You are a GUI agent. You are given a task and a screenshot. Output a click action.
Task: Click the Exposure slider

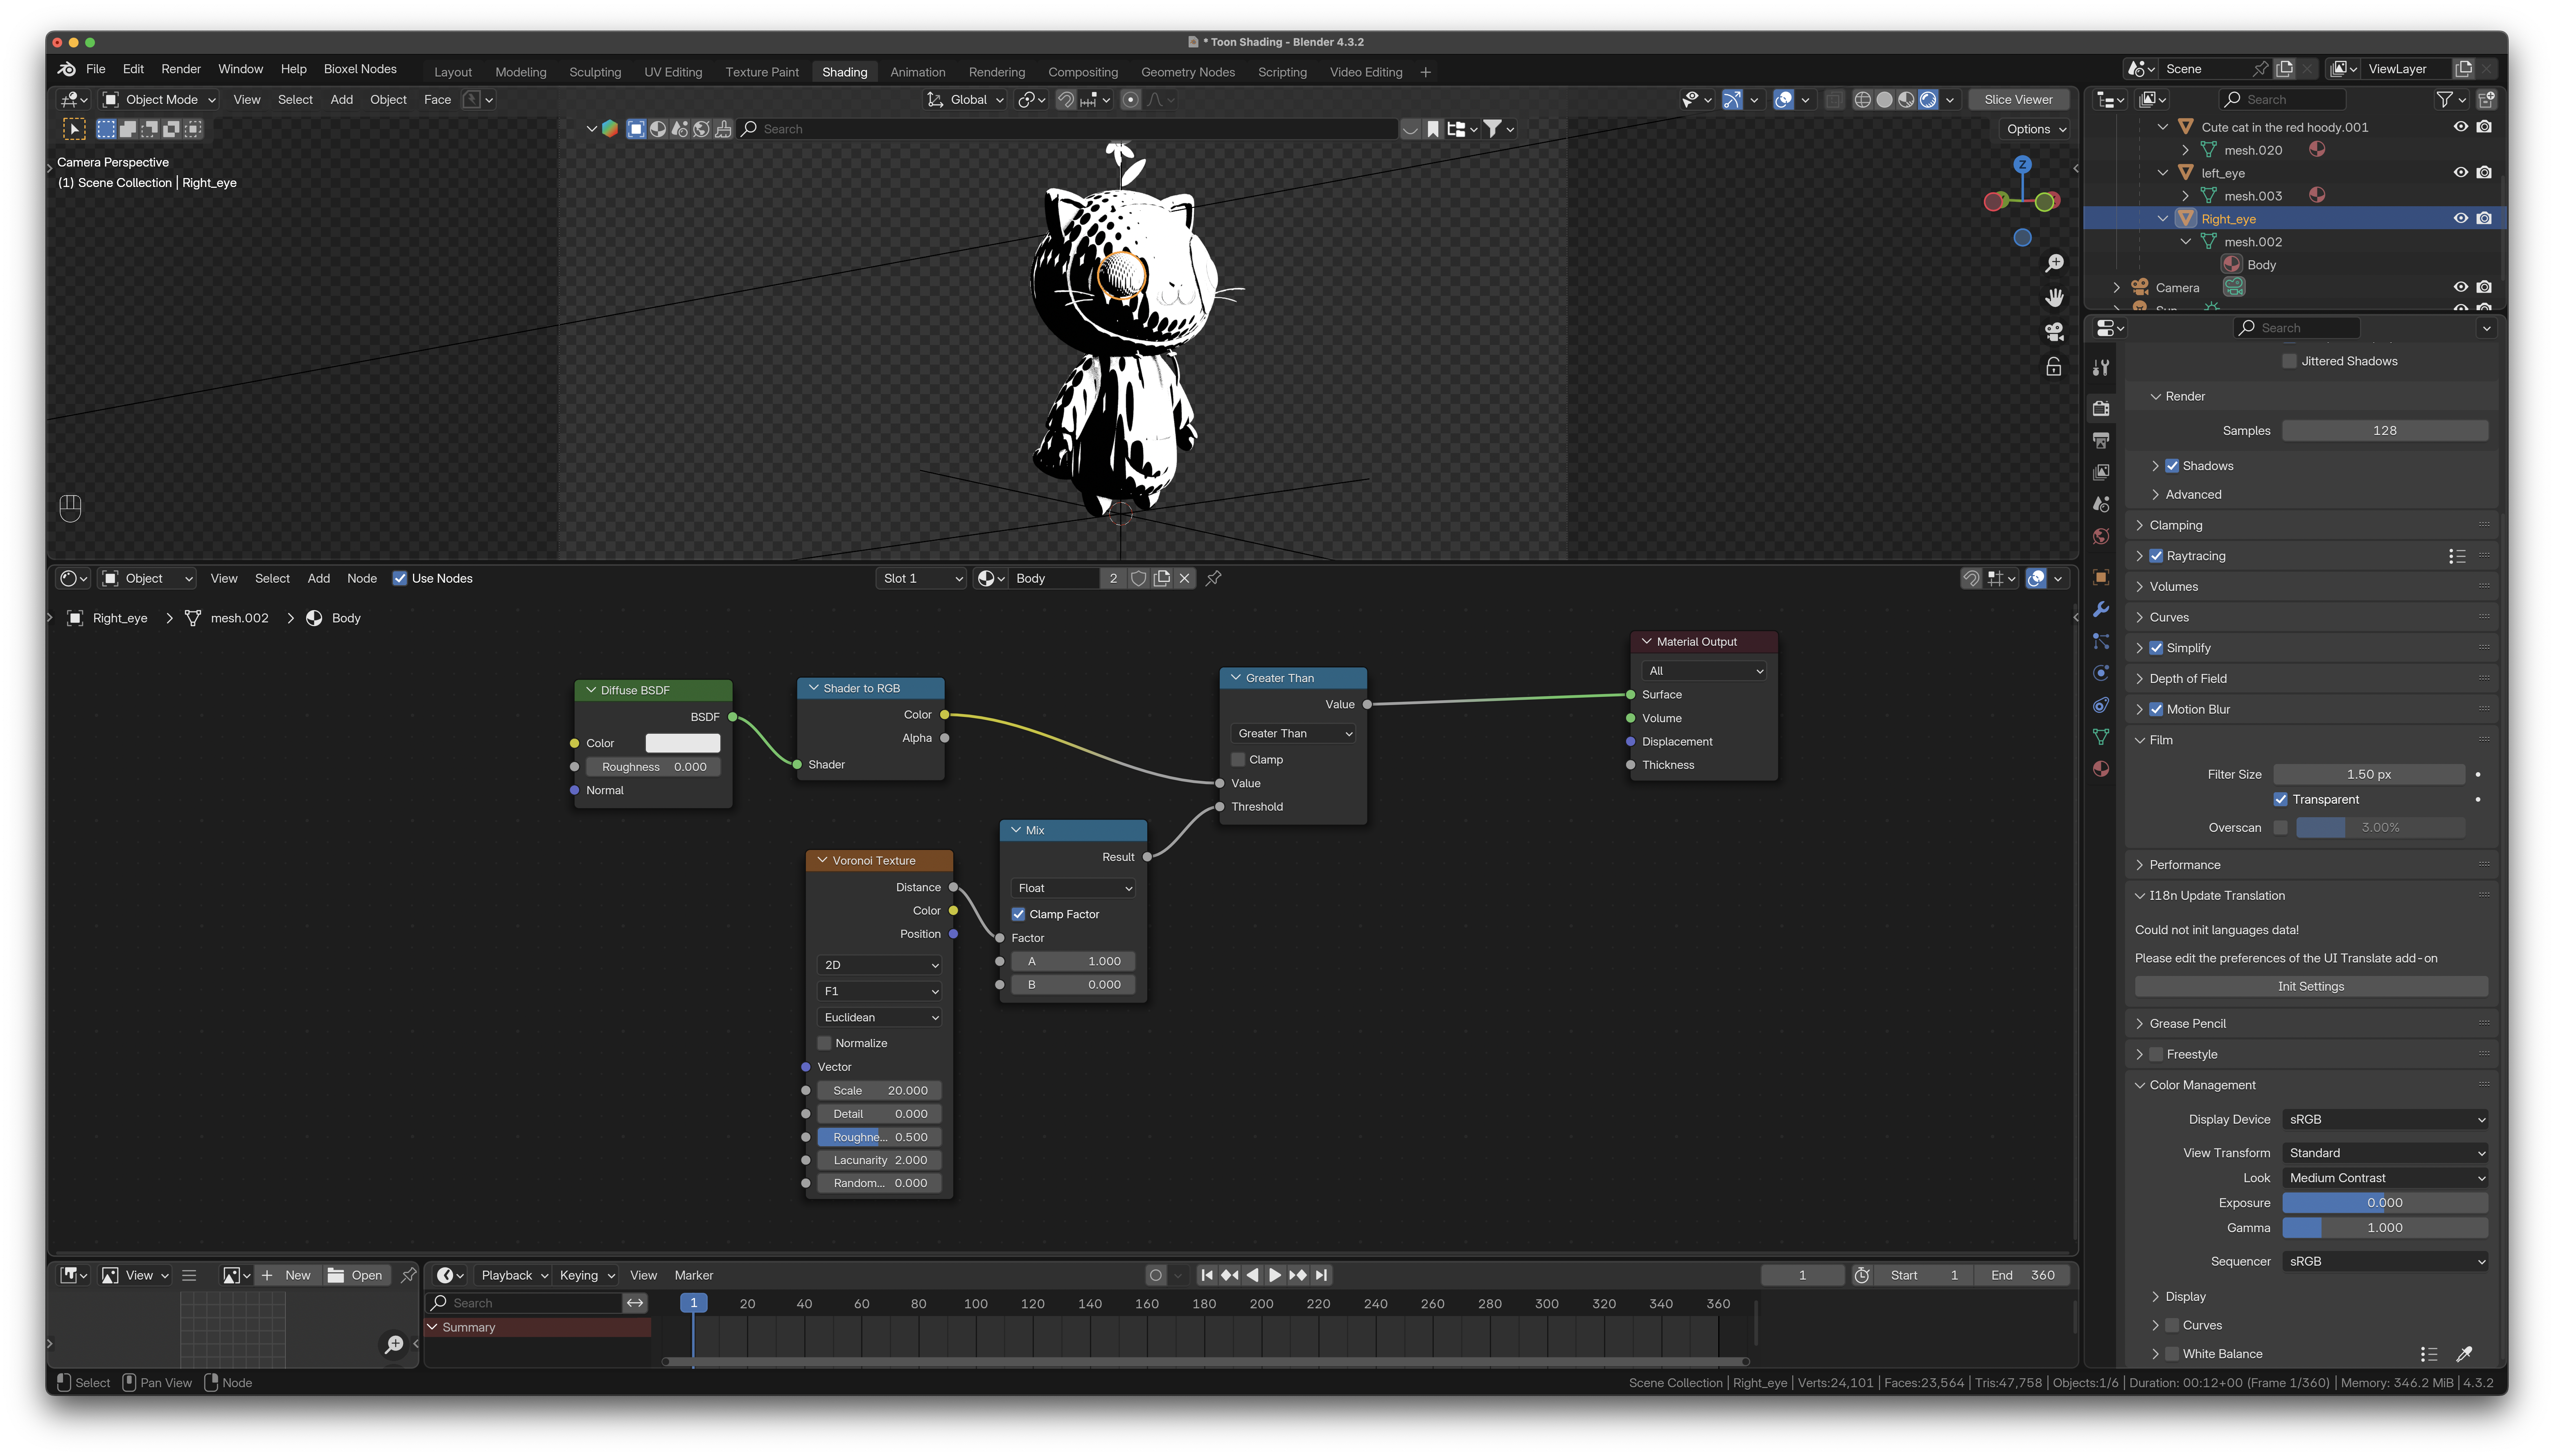(x=2385, y=1203)
